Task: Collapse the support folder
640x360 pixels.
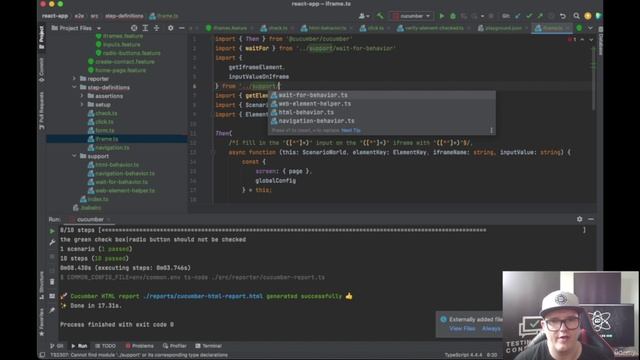Action: [74, 156]
